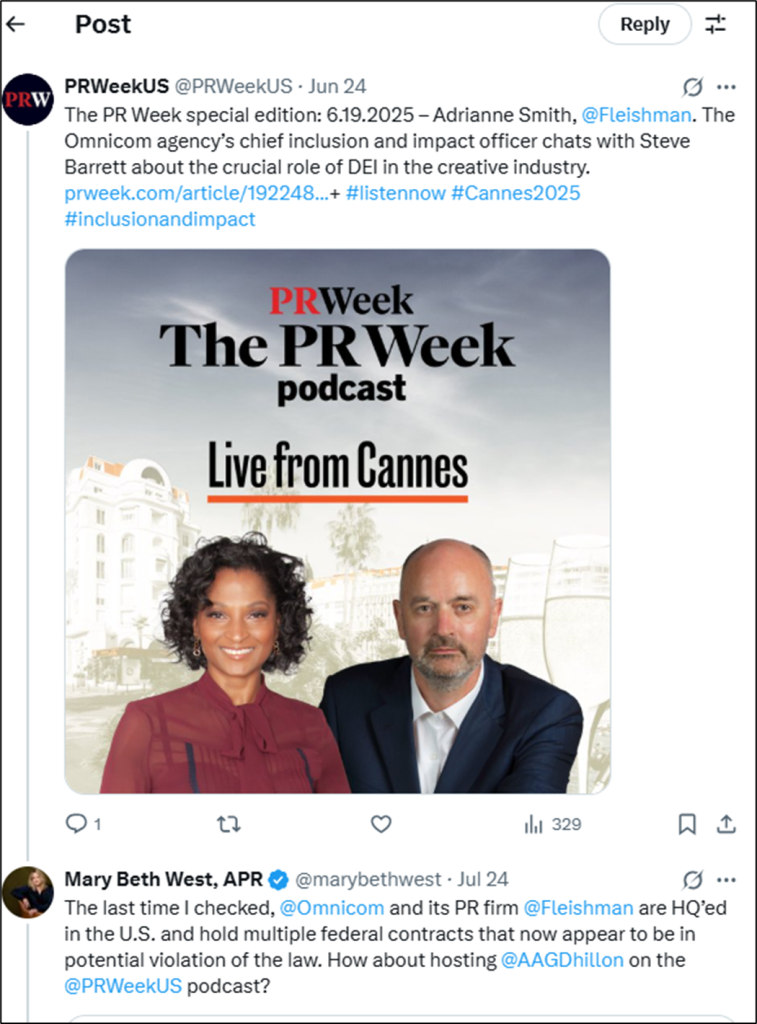Like the PRWeekUS podcast post
Screen dimensions: 757x1024
pyautogui.click(x=381, y=824)
